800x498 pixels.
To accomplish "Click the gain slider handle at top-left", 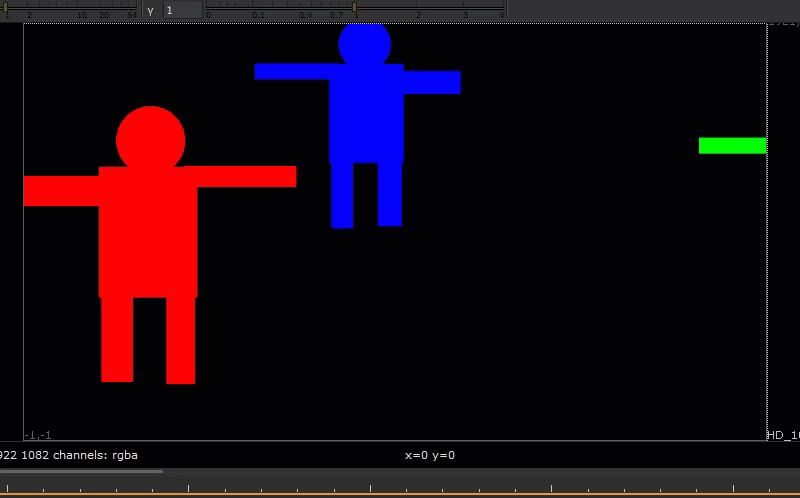I will (6, 8).
